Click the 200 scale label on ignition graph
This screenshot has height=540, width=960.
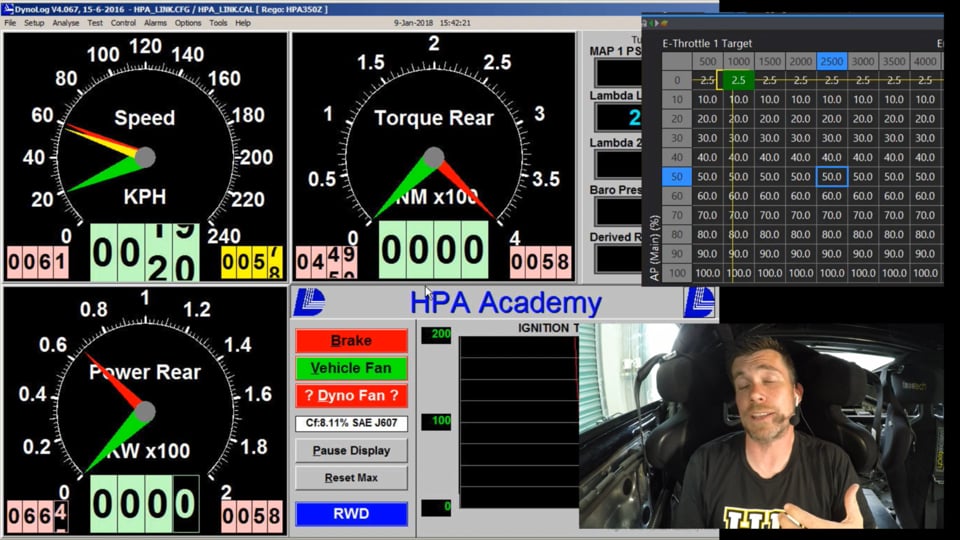click(437, 334)
